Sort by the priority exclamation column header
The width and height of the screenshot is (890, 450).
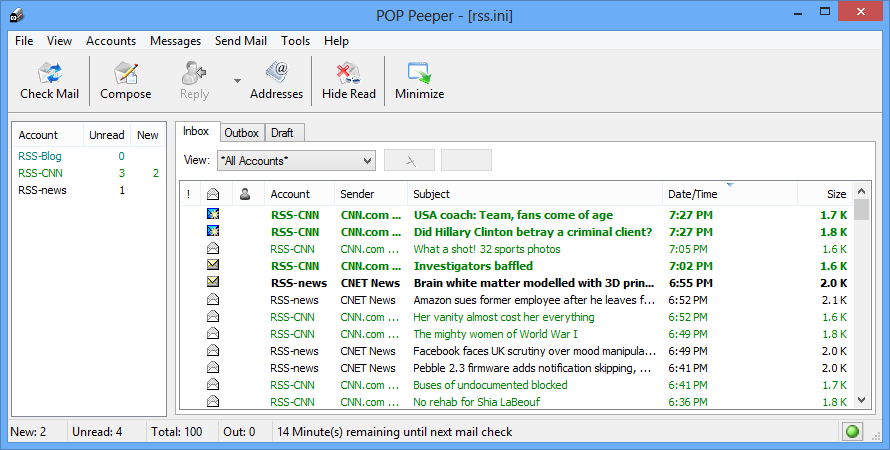(x=190, y=194)
